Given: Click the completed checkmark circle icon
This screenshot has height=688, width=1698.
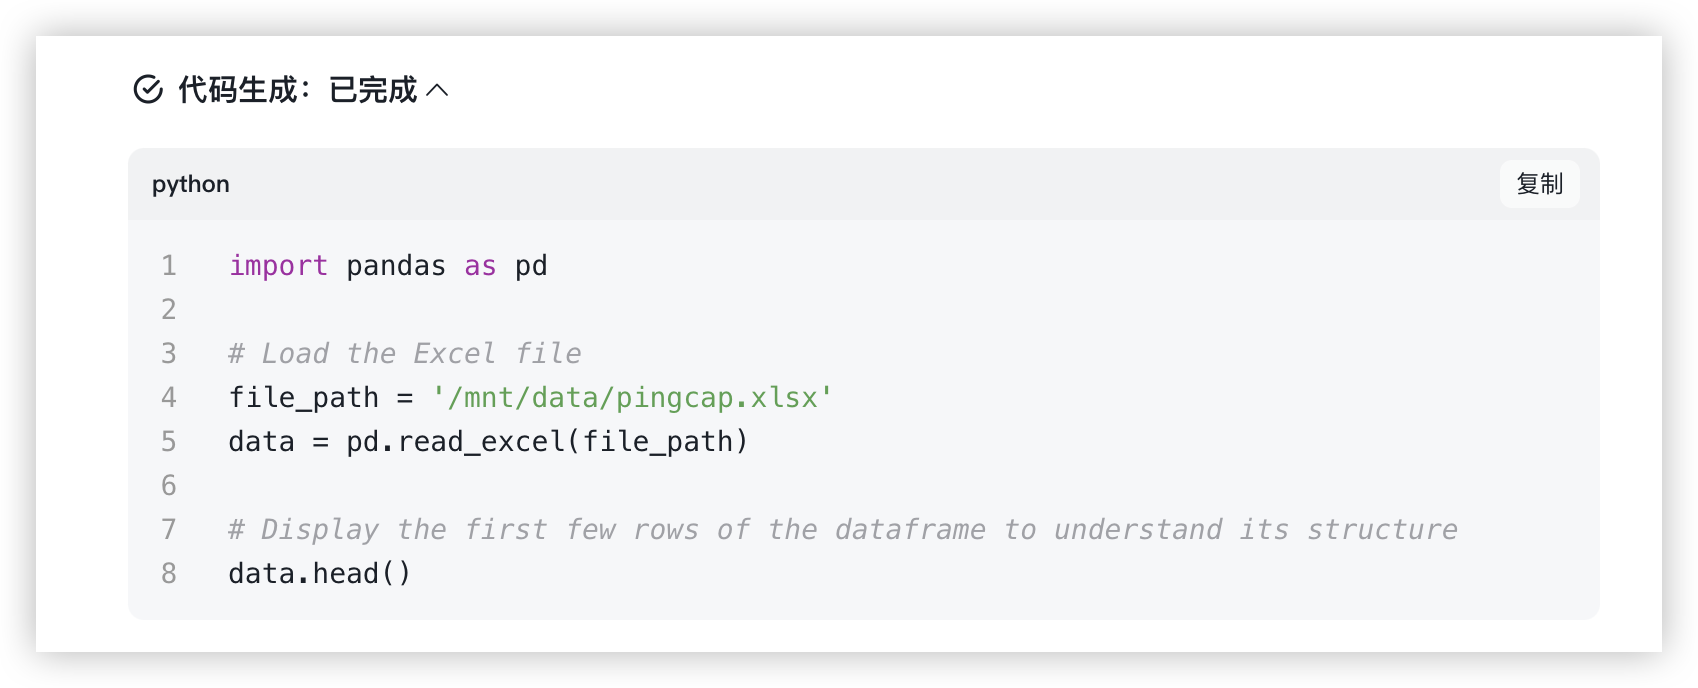Looking at the screenshot, I should coord(148,90).
